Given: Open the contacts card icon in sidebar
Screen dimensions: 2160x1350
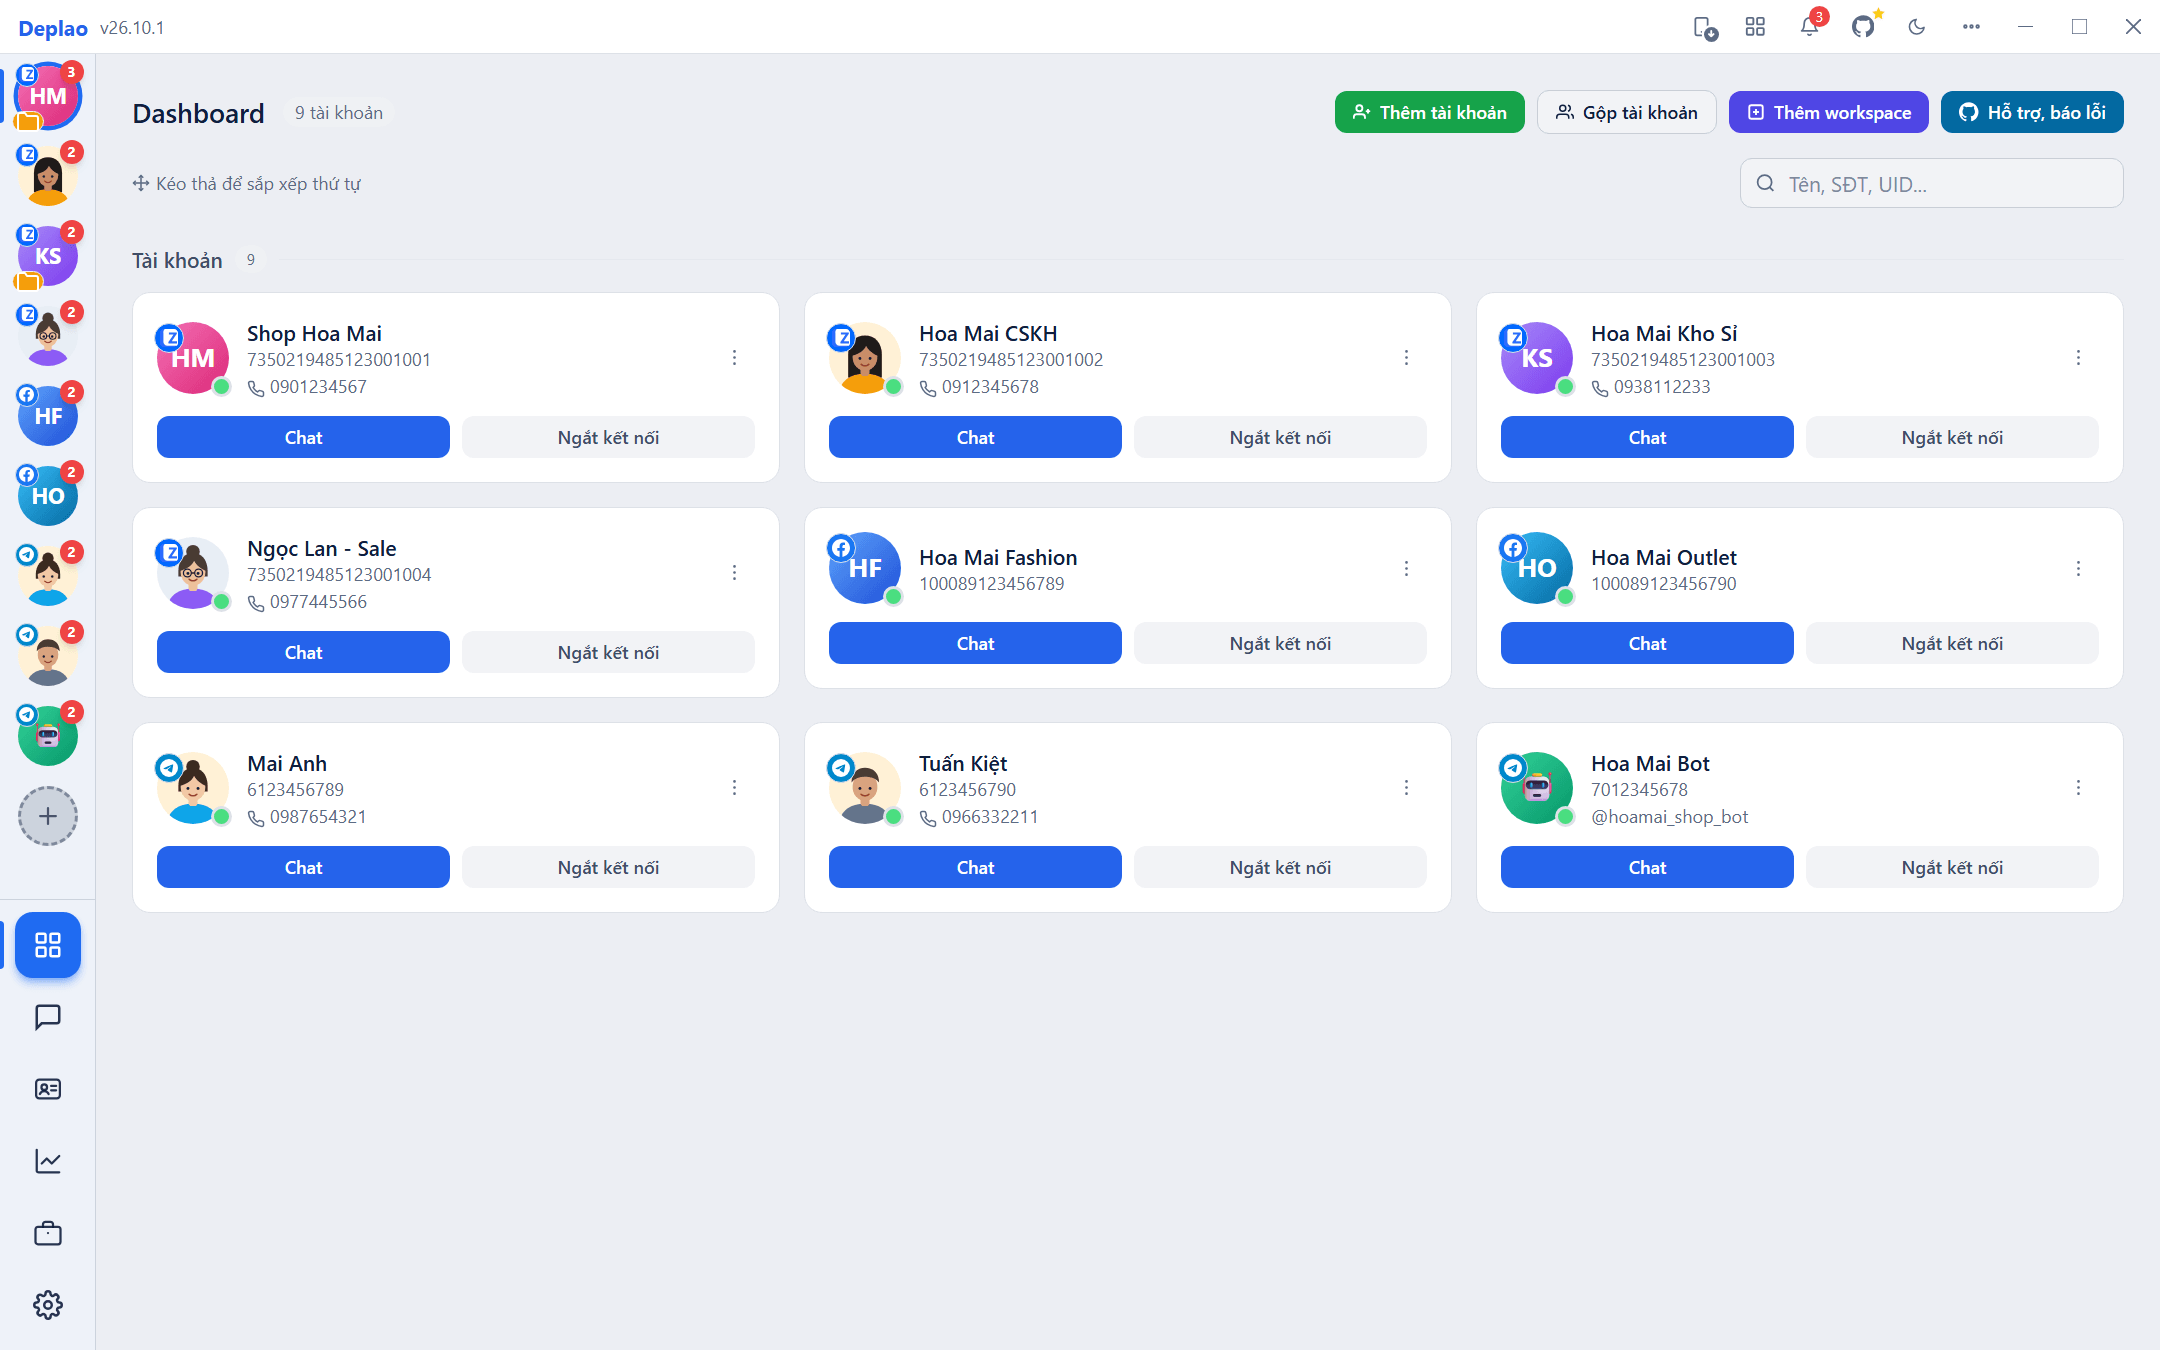Looking at the screenshot, I should tap(48, 1089).
